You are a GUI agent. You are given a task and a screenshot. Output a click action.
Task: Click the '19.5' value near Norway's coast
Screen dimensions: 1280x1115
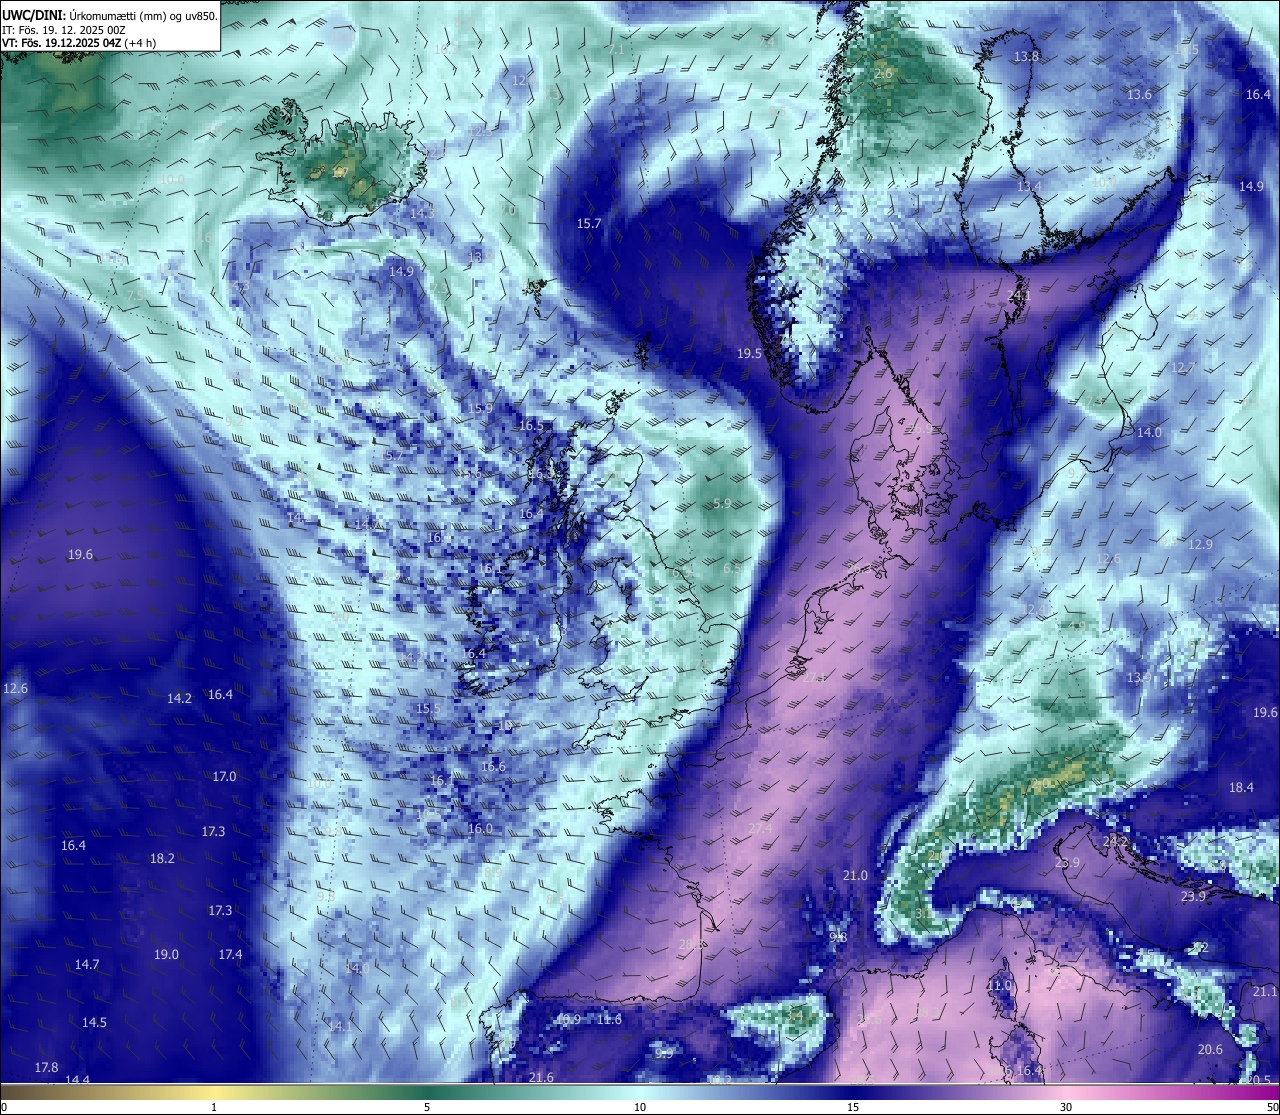coord(749,353)
